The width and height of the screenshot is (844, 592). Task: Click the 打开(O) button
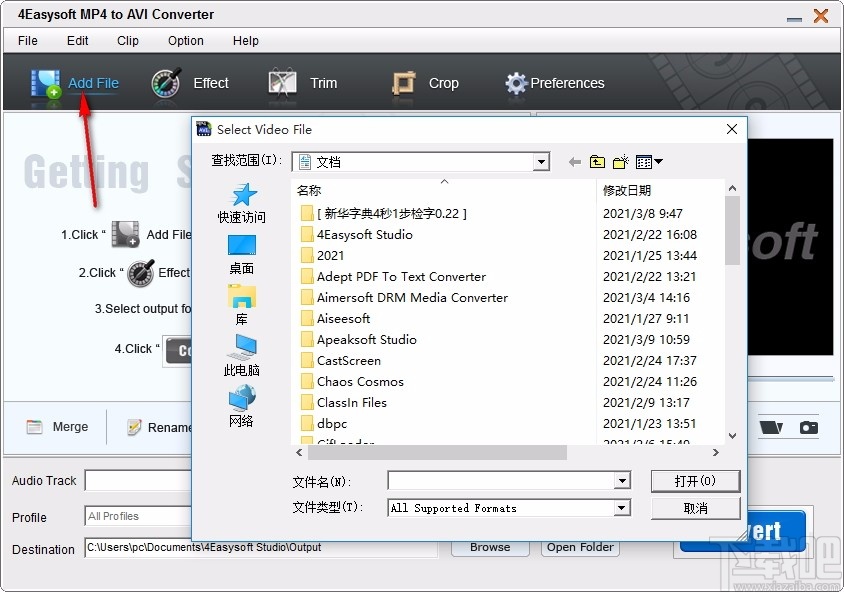pos(695,481)
